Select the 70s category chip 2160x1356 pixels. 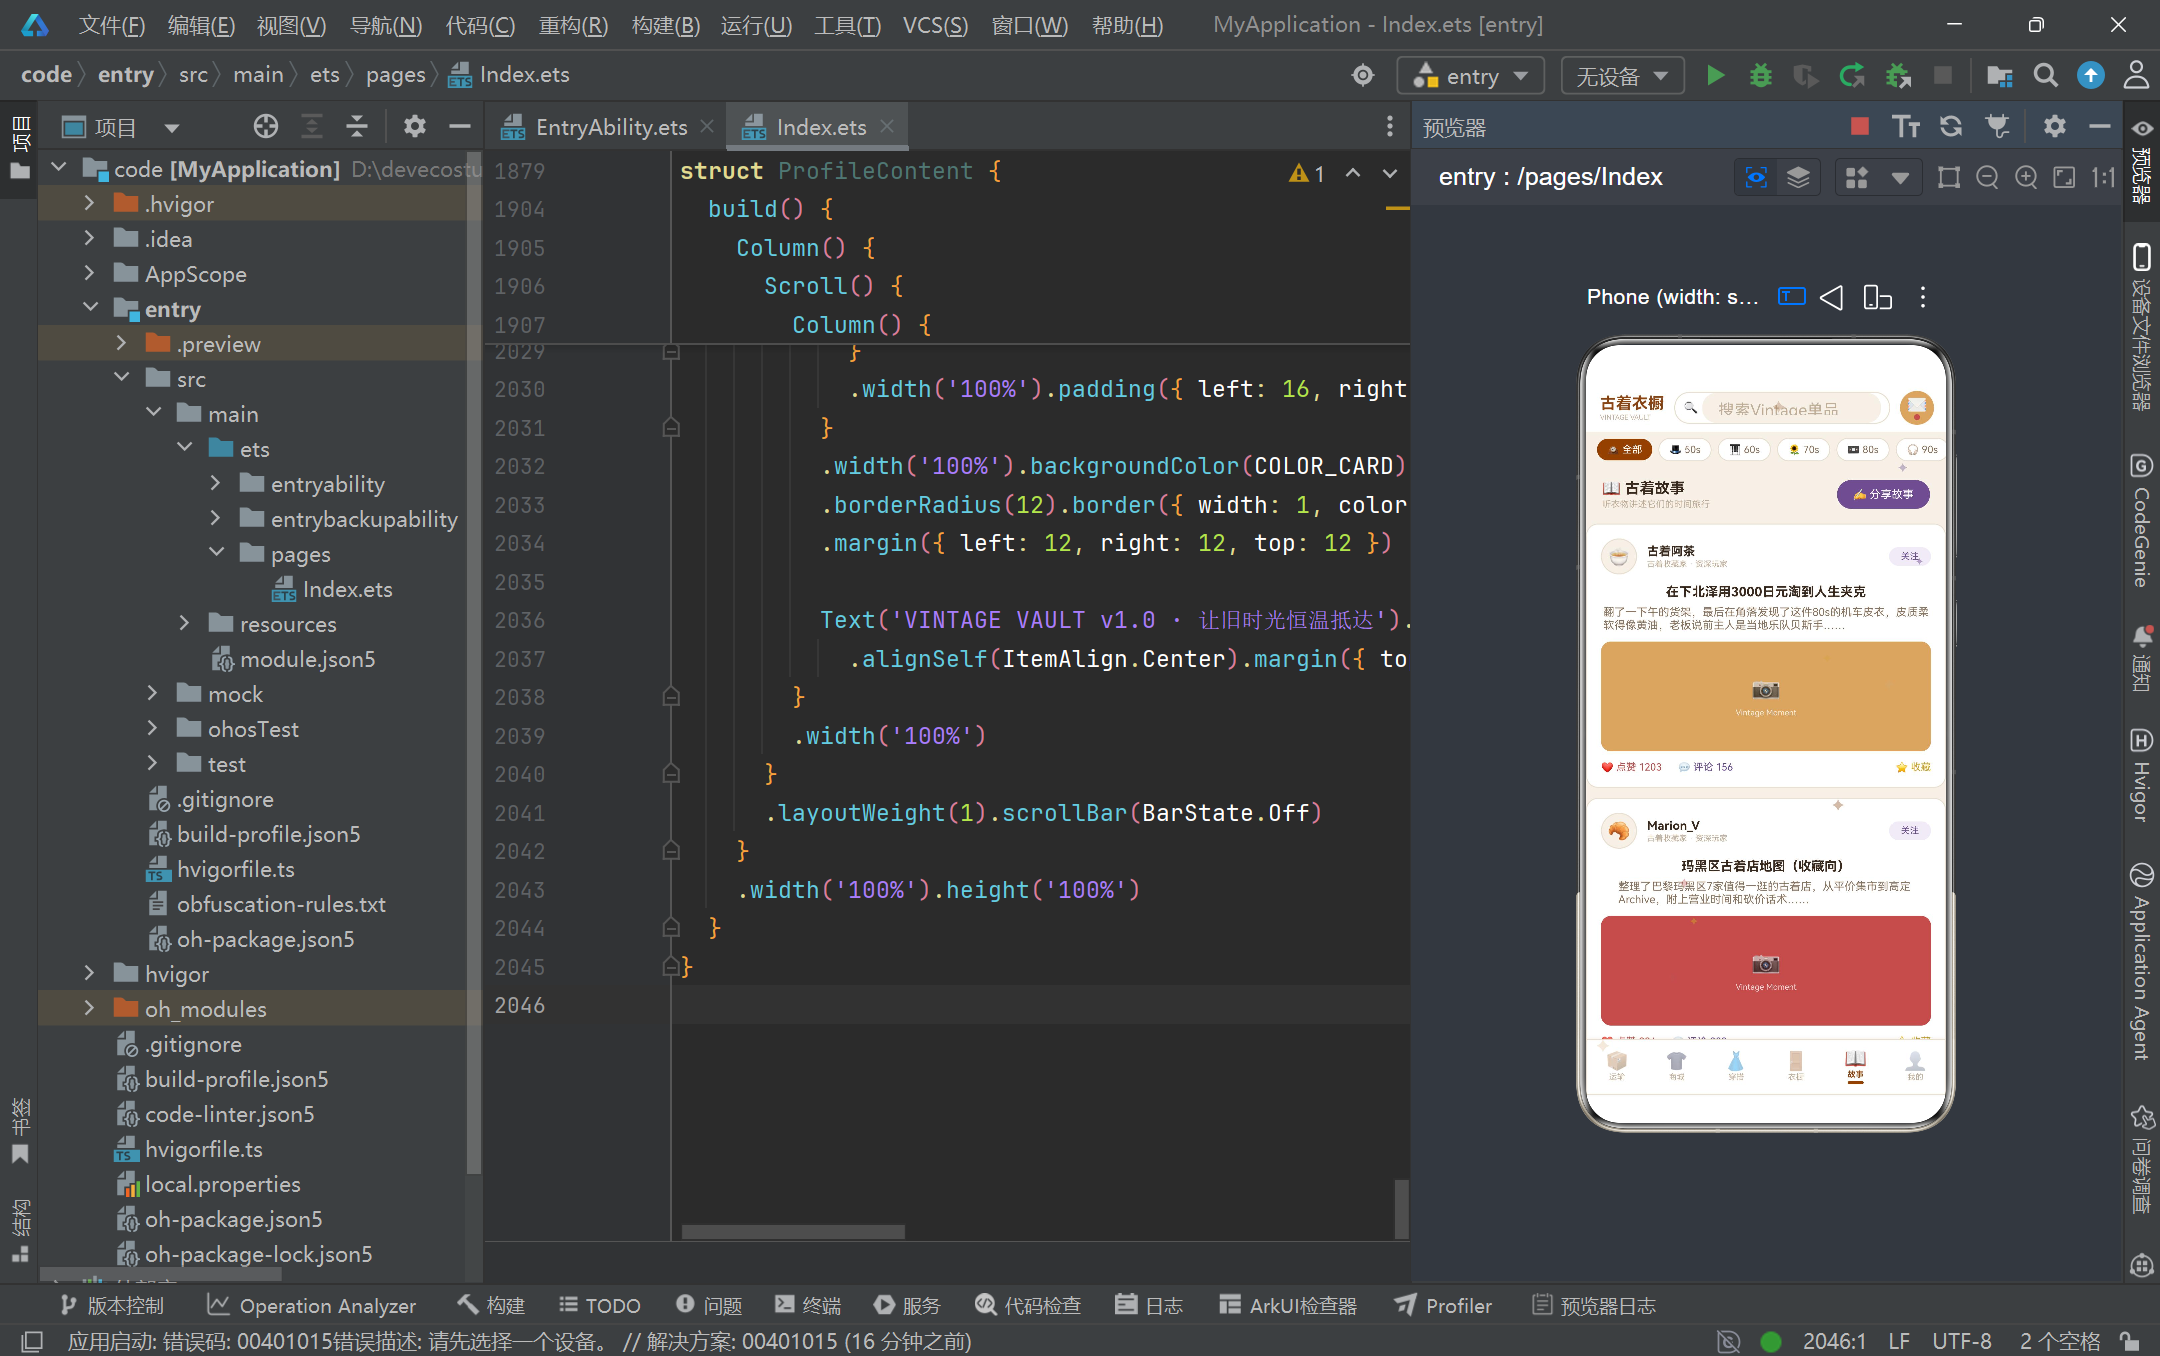pyautogui.click(x=1804, y=450)
